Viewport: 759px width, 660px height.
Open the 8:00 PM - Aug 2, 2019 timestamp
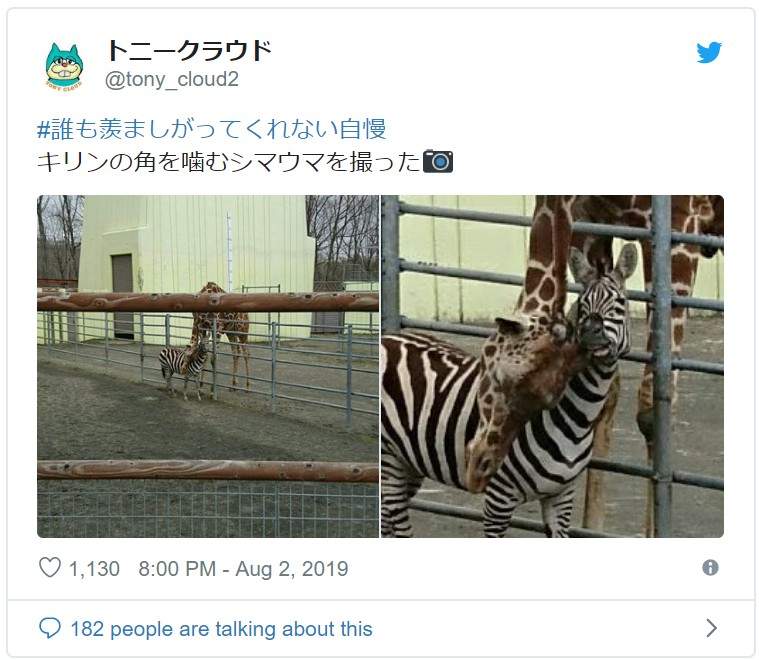(x=243, y=569)
